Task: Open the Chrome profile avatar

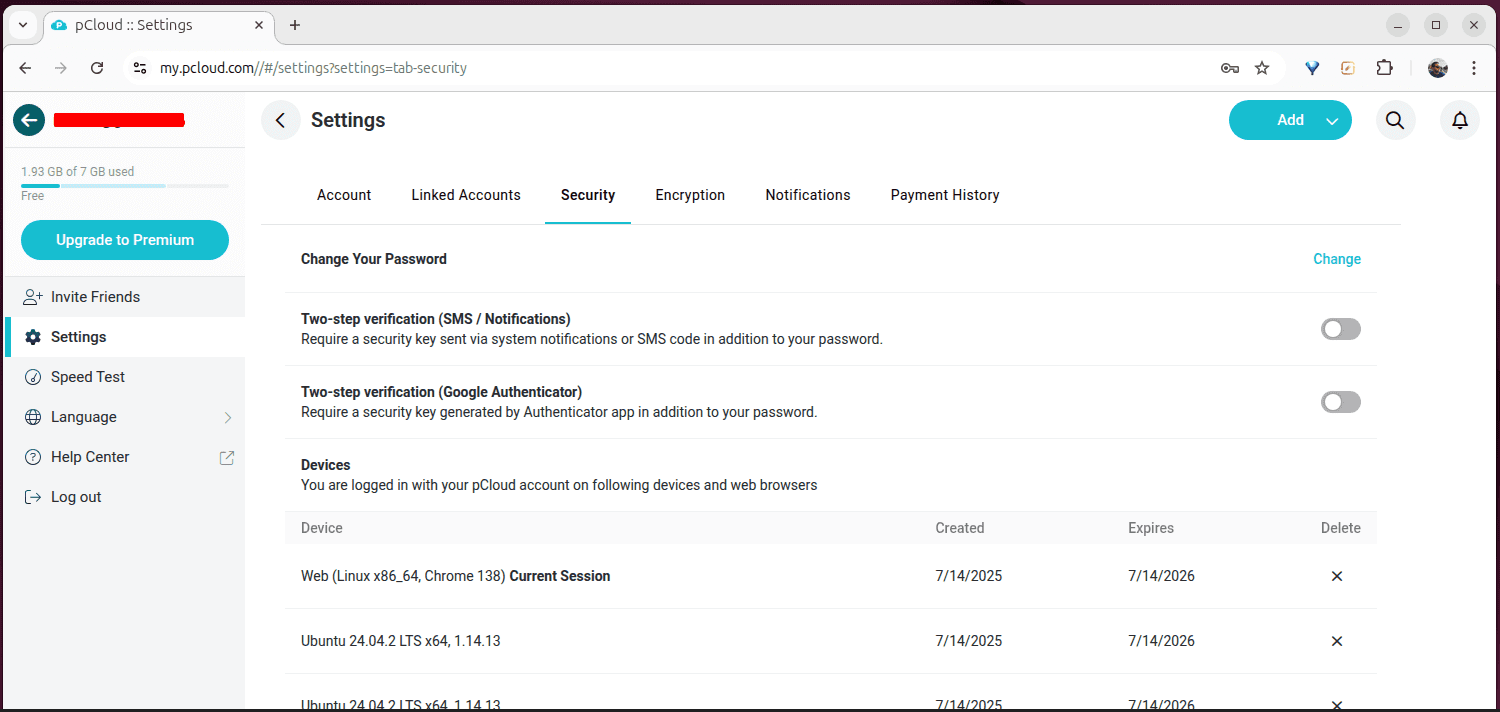Action: click(x=1438, y=68)
